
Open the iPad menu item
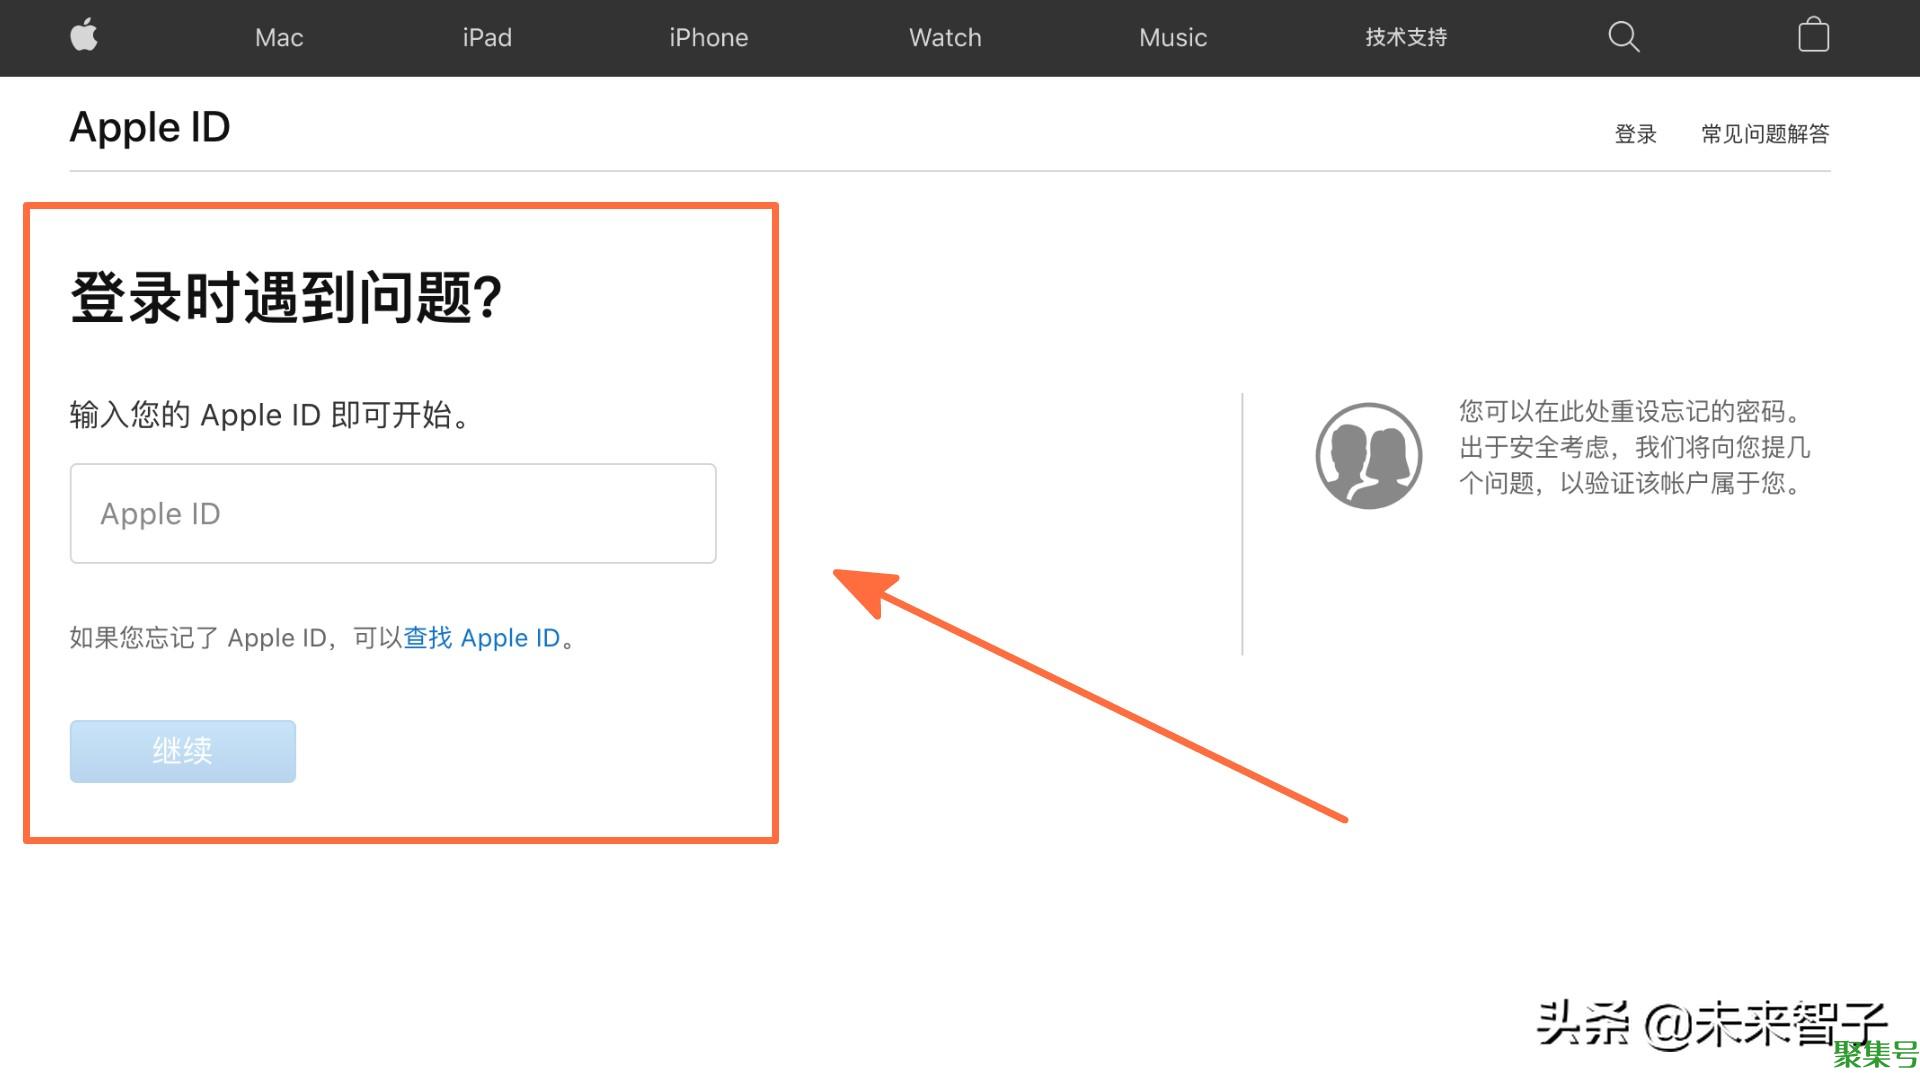point(487,38)
